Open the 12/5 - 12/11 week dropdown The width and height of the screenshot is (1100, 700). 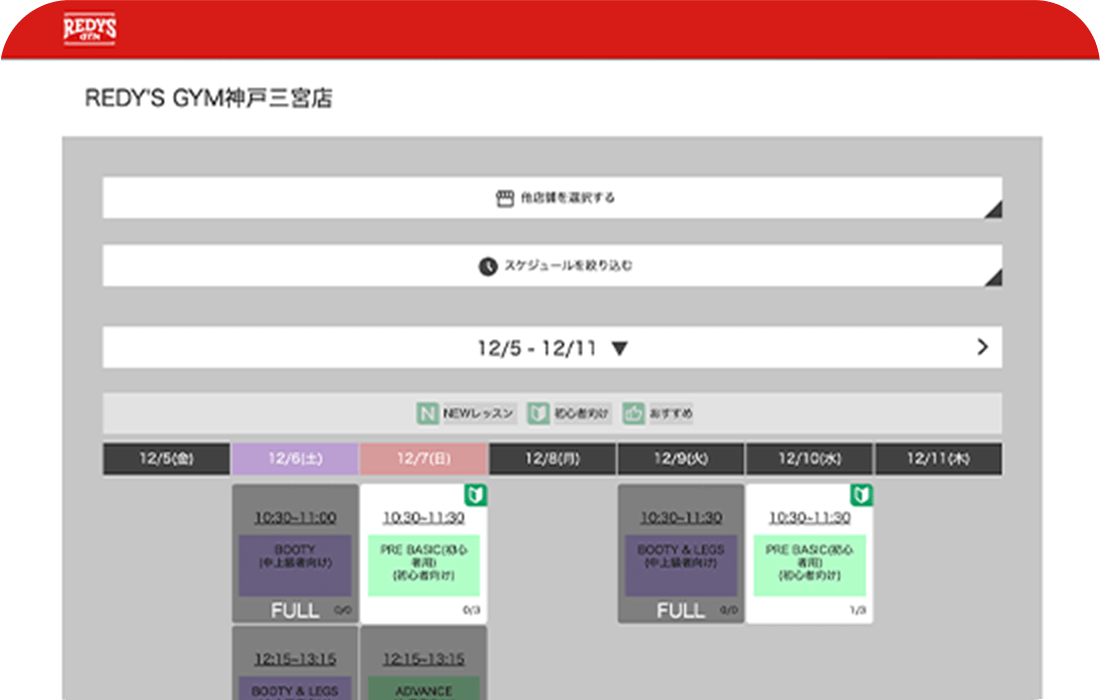point(552,348)
